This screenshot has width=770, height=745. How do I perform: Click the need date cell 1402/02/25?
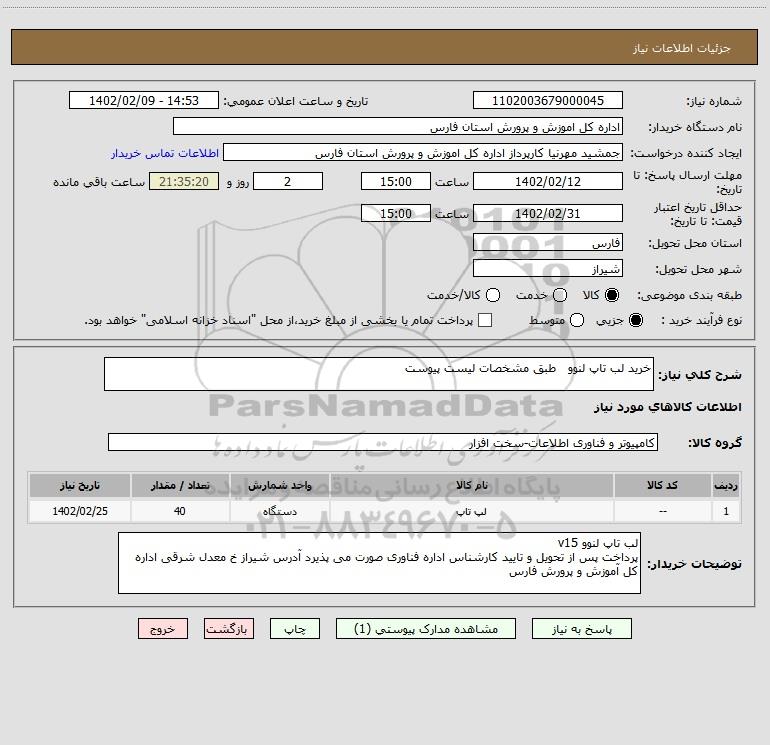80,511
